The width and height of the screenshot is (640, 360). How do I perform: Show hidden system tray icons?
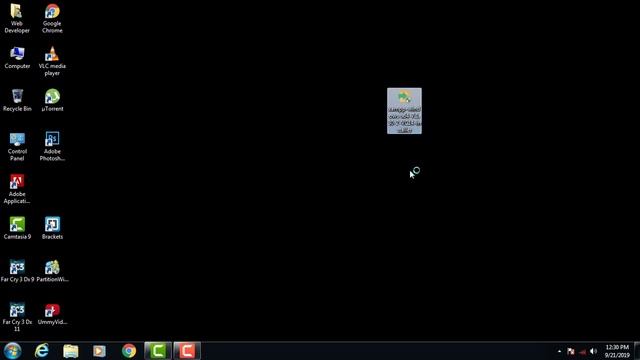click(559, 351)
